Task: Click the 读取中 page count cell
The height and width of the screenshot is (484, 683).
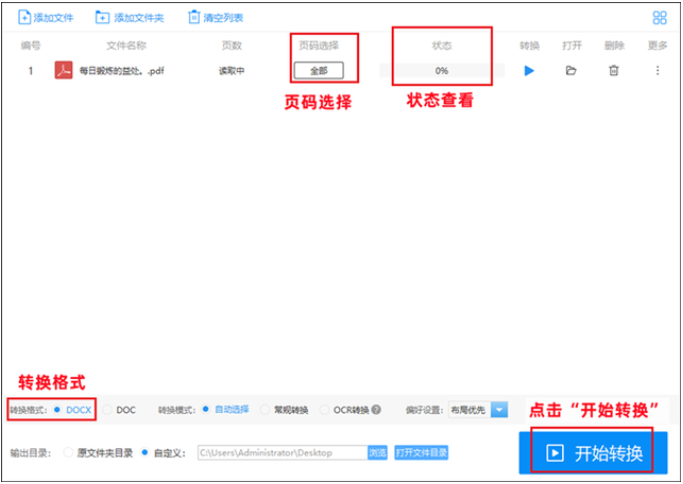Action: click(231, 71)
